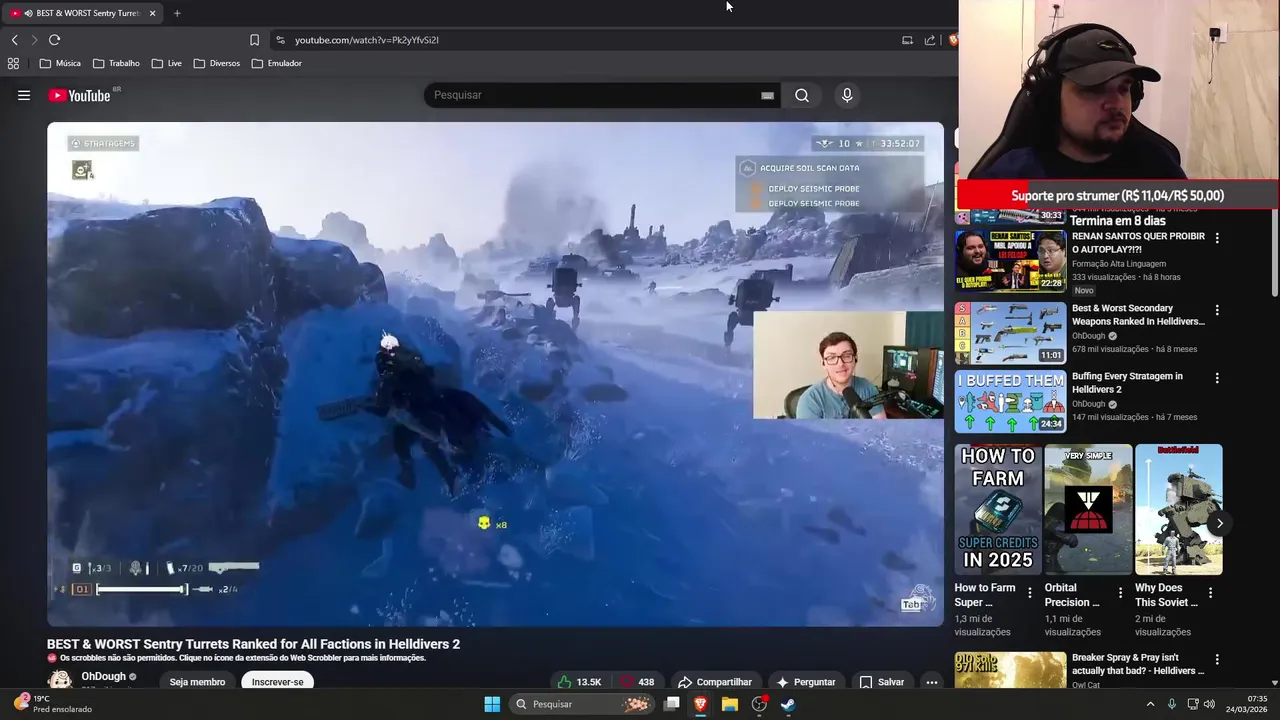1280x720 pixels.
Task: Open Buffing Every Stratagem in Helldivers 2 title
Action: point(1127,383)
